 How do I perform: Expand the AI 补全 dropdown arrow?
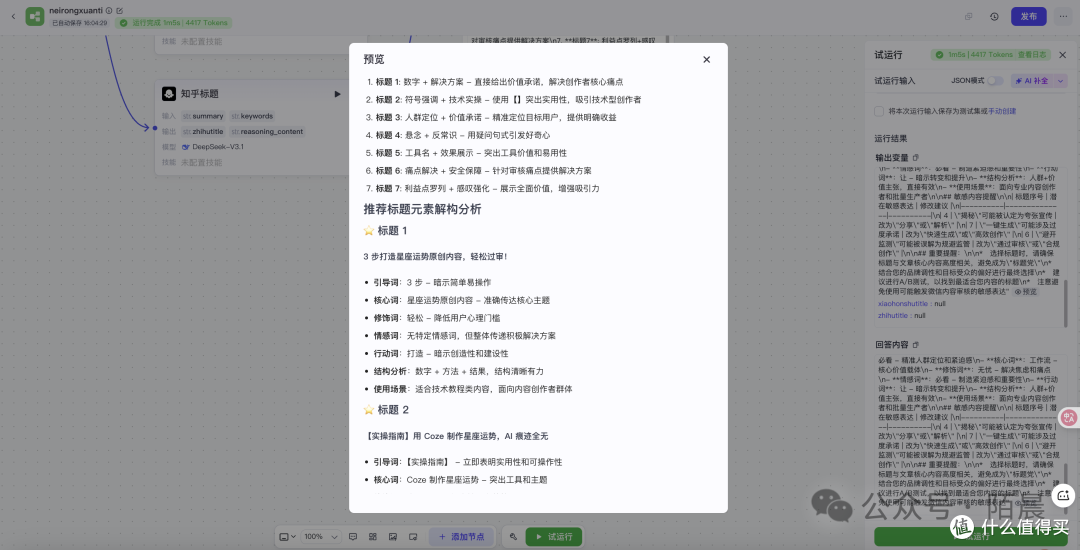pos(1060,81)
